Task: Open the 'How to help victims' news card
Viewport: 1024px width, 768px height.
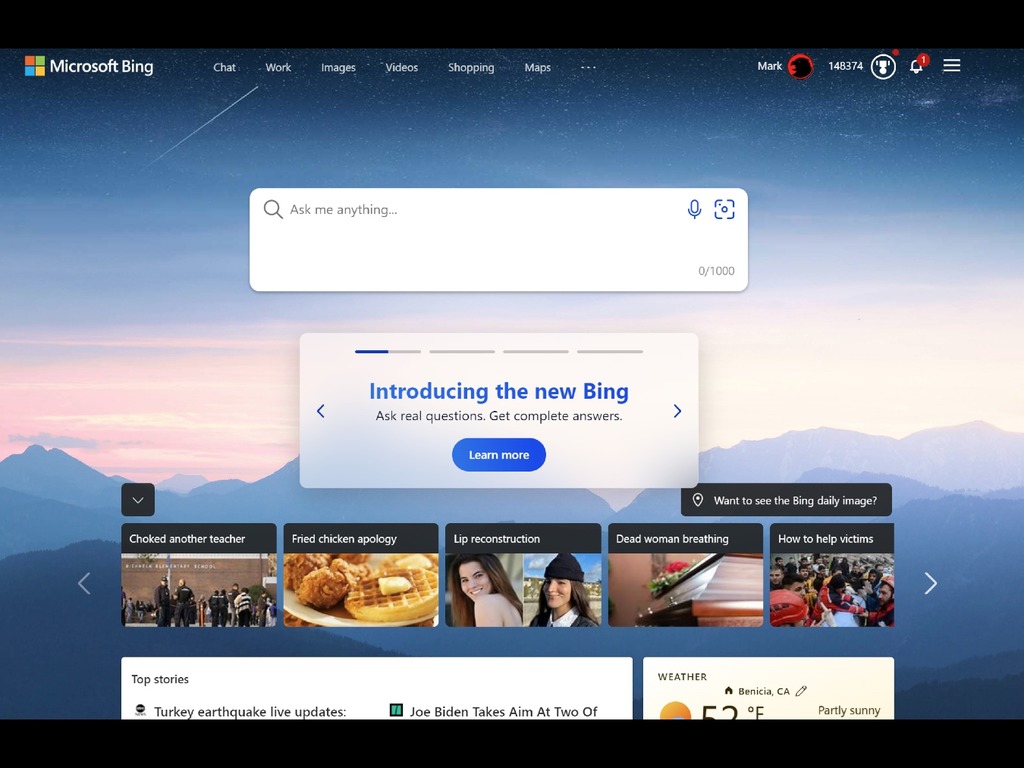Action: (832, 575)
